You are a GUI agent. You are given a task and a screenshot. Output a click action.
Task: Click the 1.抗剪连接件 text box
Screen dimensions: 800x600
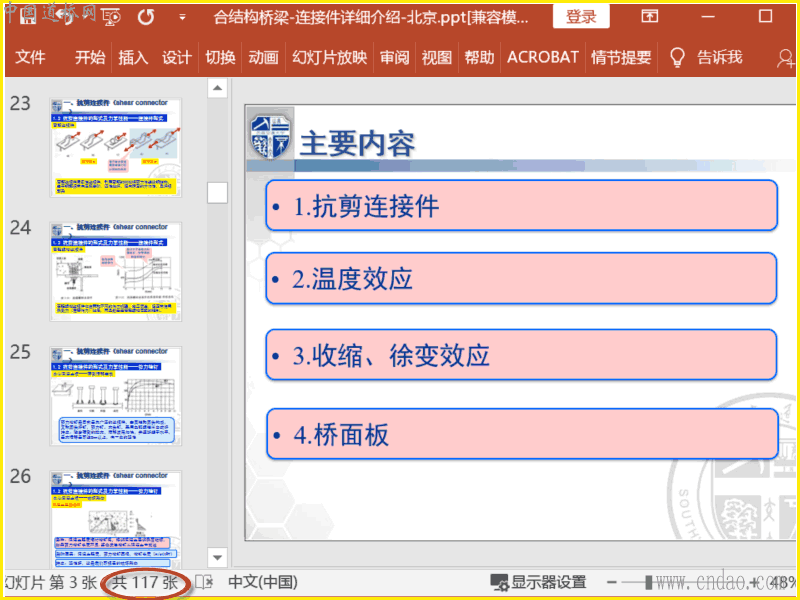521,206
